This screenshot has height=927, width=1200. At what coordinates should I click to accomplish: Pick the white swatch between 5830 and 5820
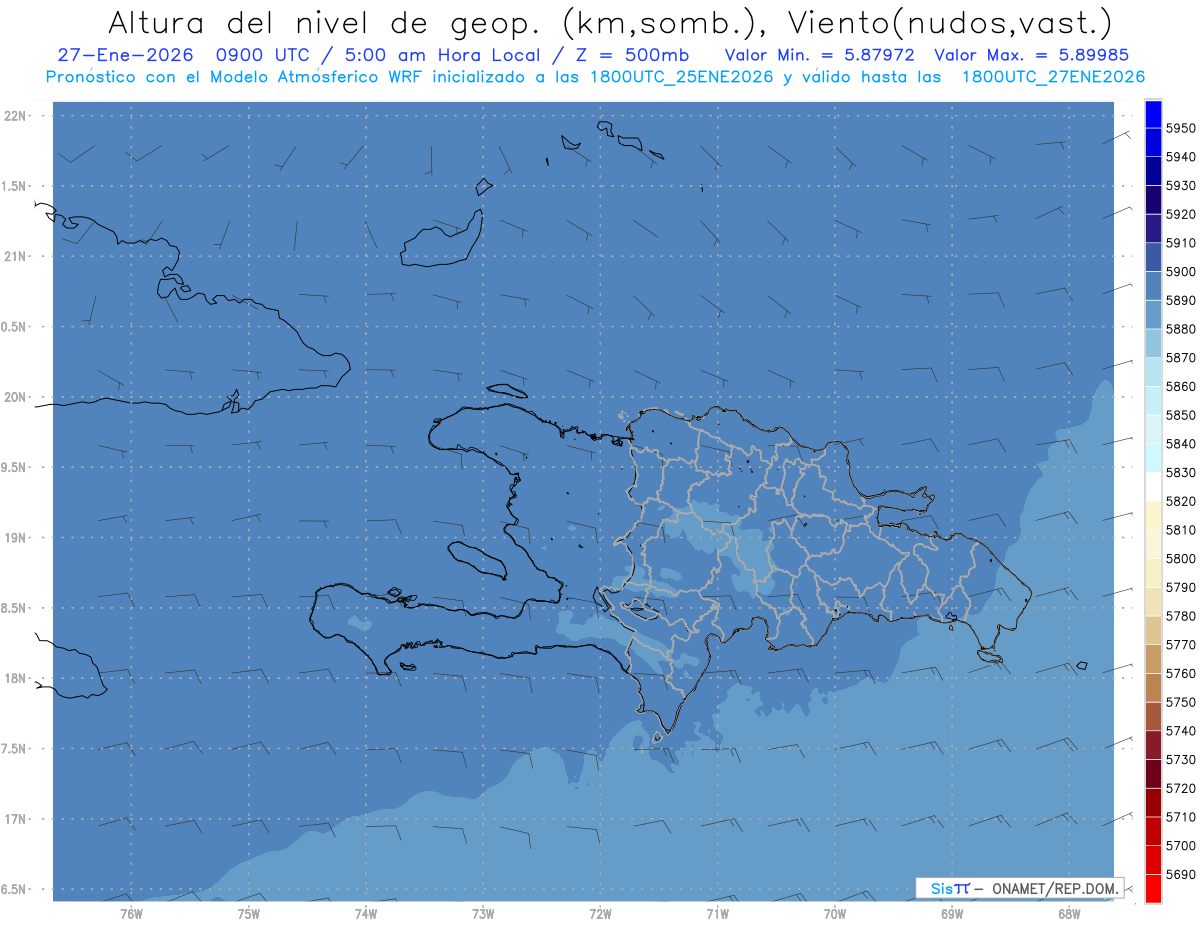click(x=1153, y=486)
